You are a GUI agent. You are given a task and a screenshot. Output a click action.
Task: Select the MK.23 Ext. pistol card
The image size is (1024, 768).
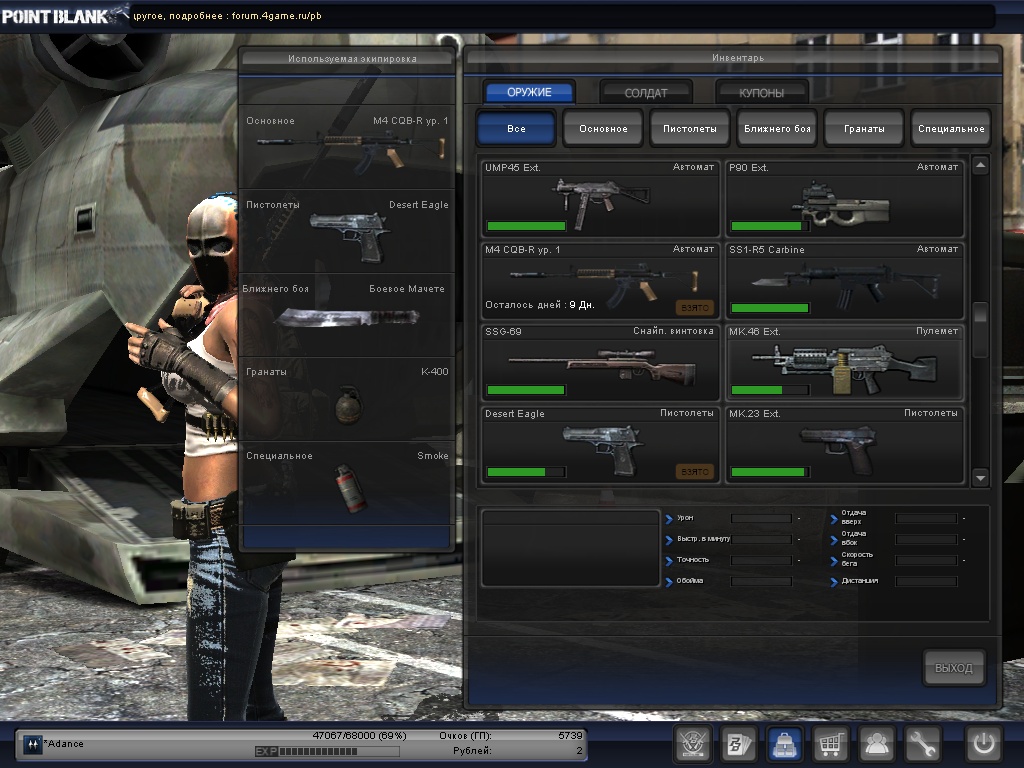click(844, 445)
